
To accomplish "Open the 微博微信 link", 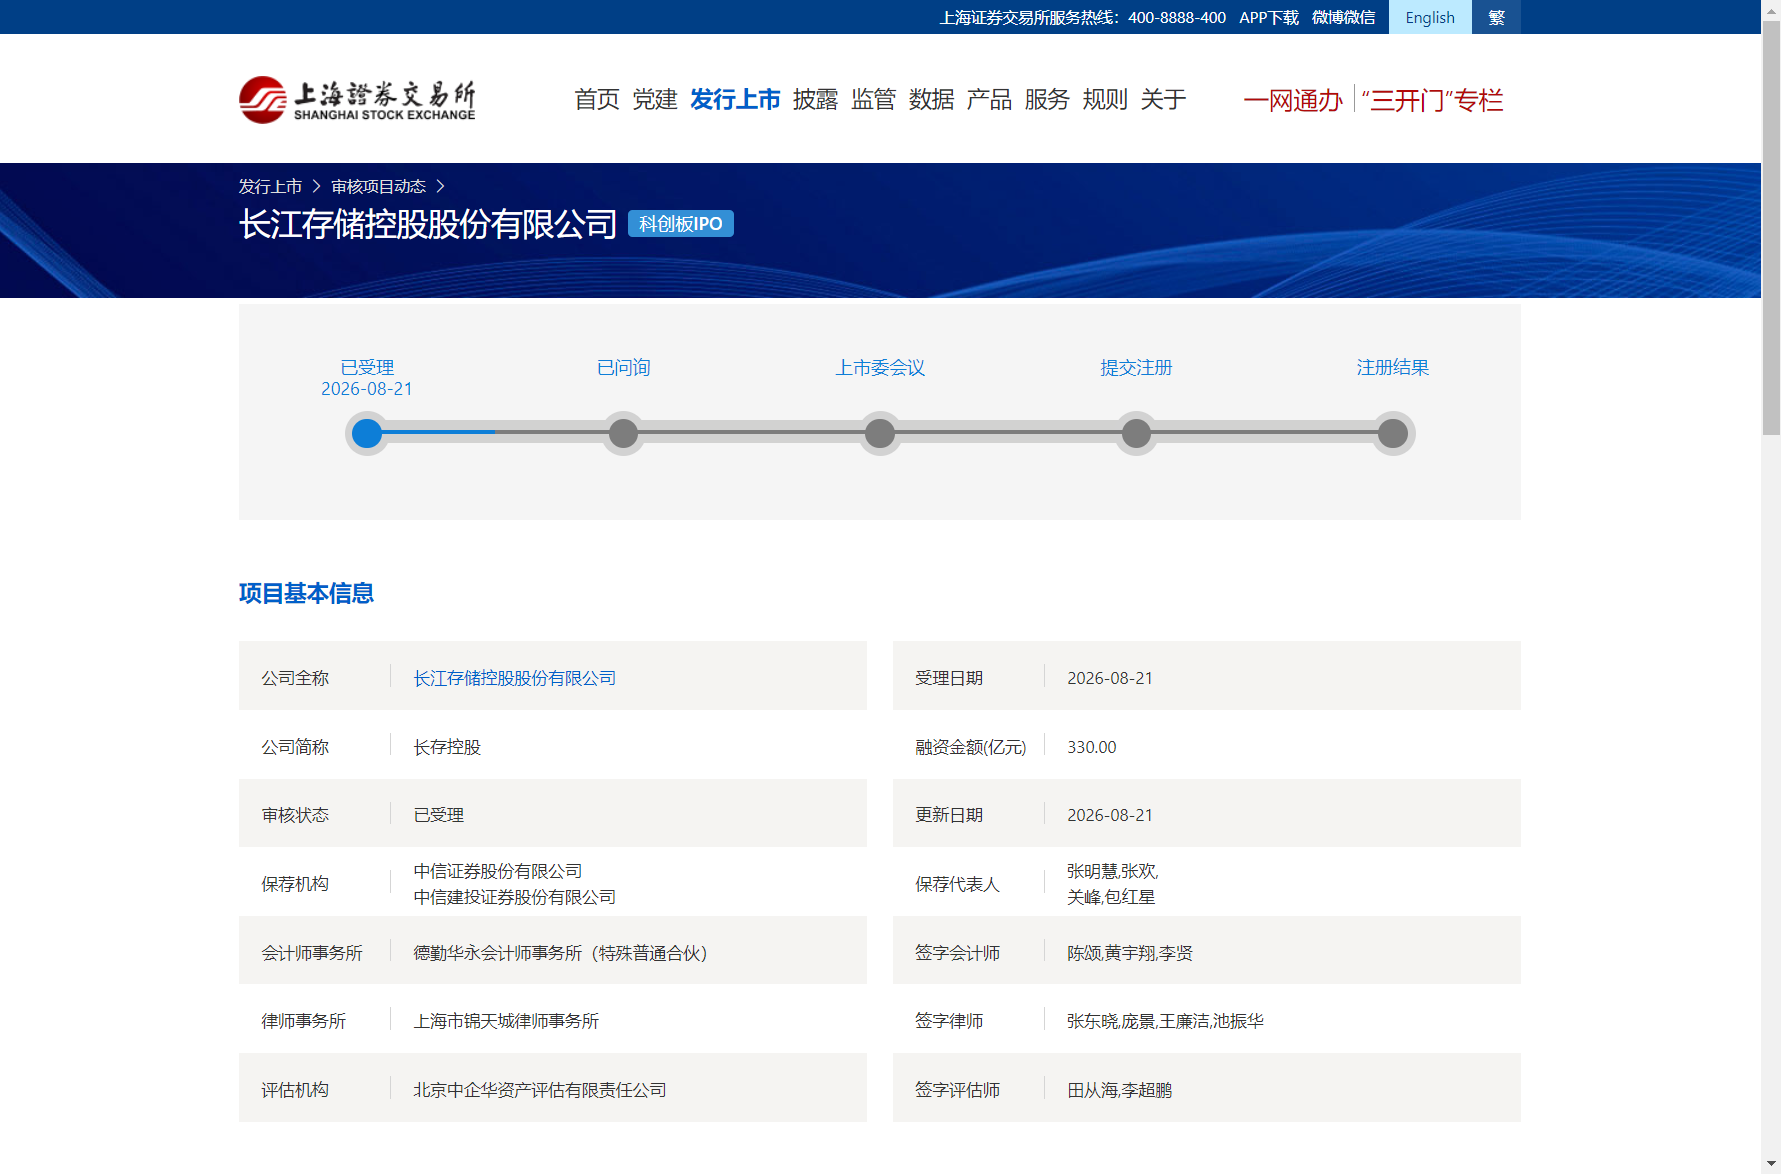I will point(1343,17).
